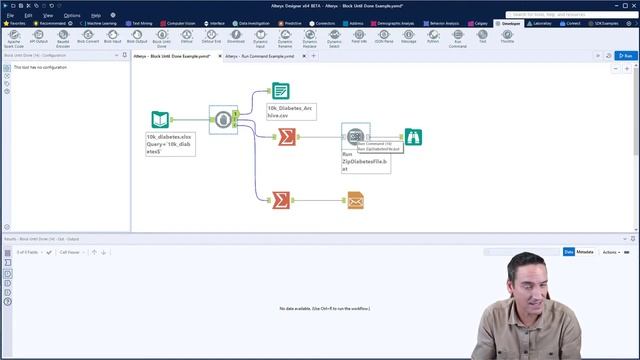Image resolution: width=640 pixels, height=360 pixels.
Task: Open the globe icon next to Help
Action: point(113,15)
